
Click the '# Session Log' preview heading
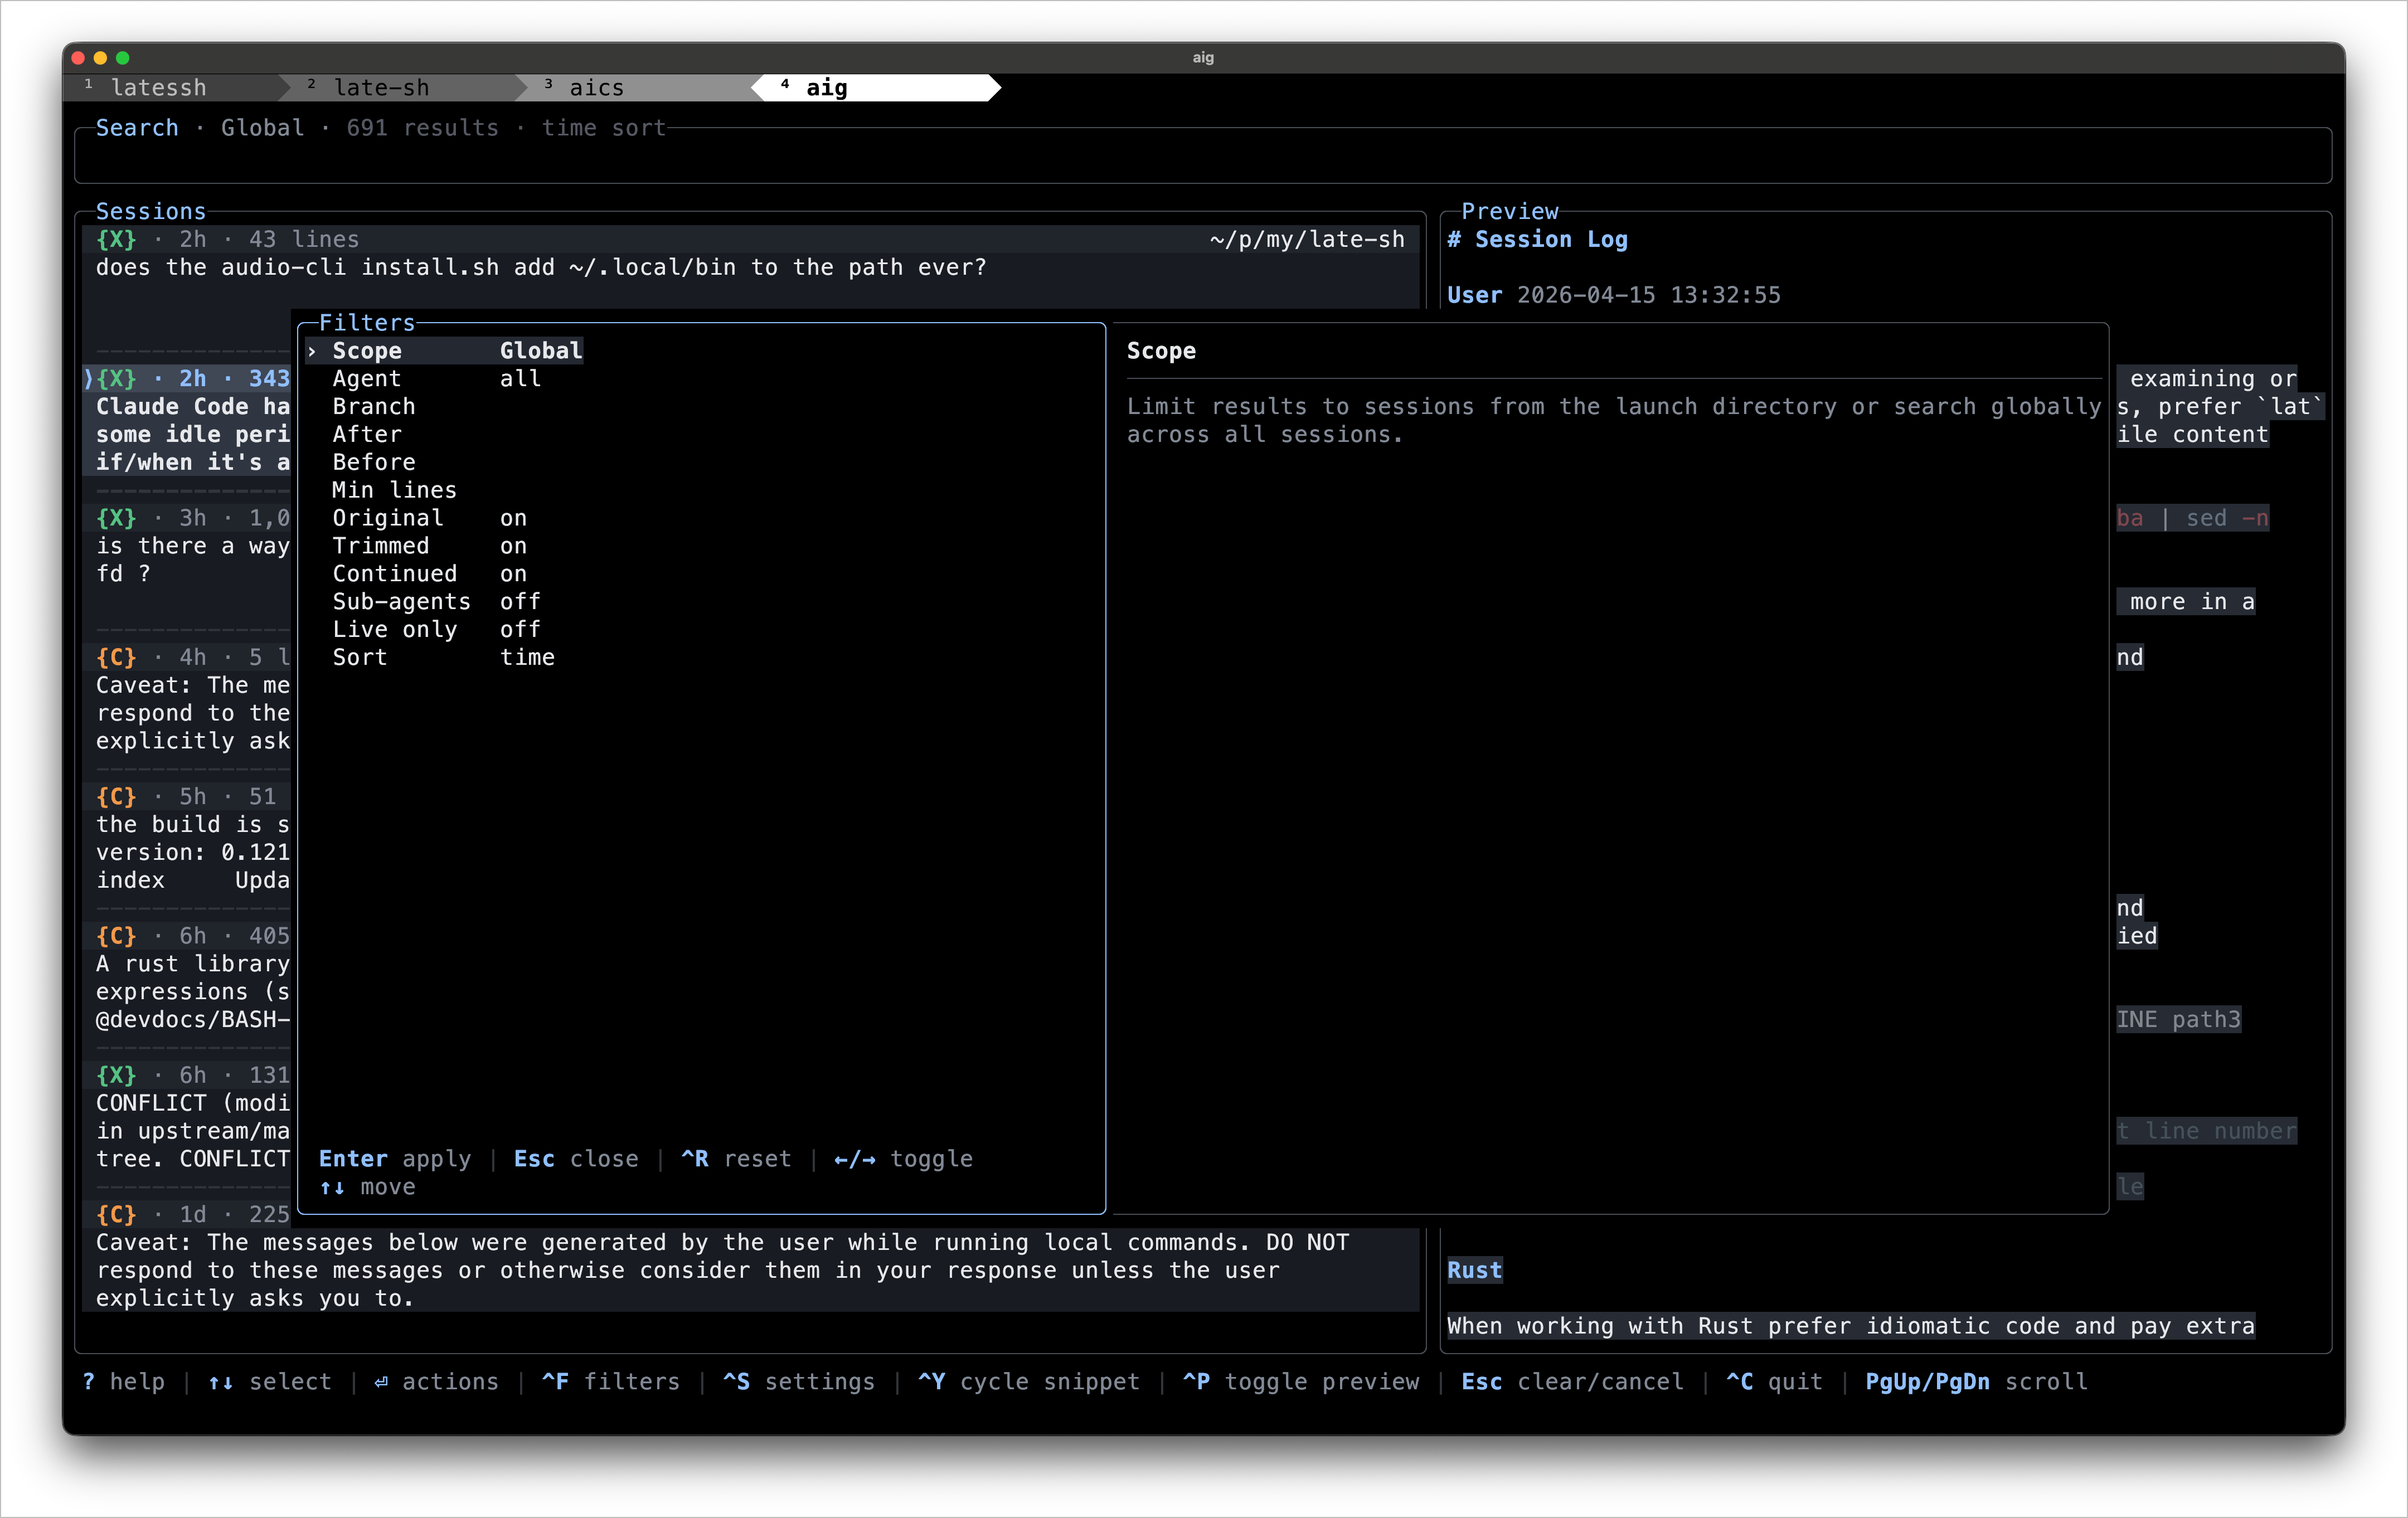pos(1537,240)
